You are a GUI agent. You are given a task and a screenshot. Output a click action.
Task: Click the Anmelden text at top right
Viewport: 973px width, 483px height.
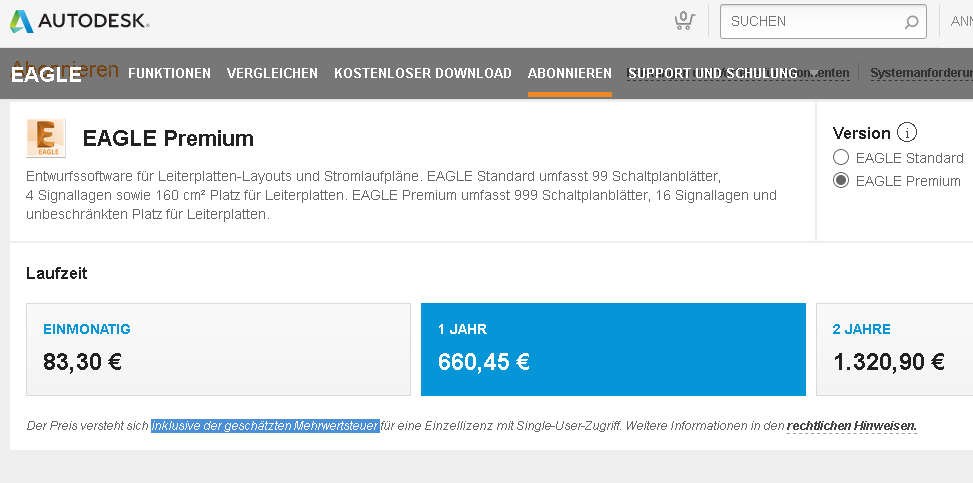point(961,21)
